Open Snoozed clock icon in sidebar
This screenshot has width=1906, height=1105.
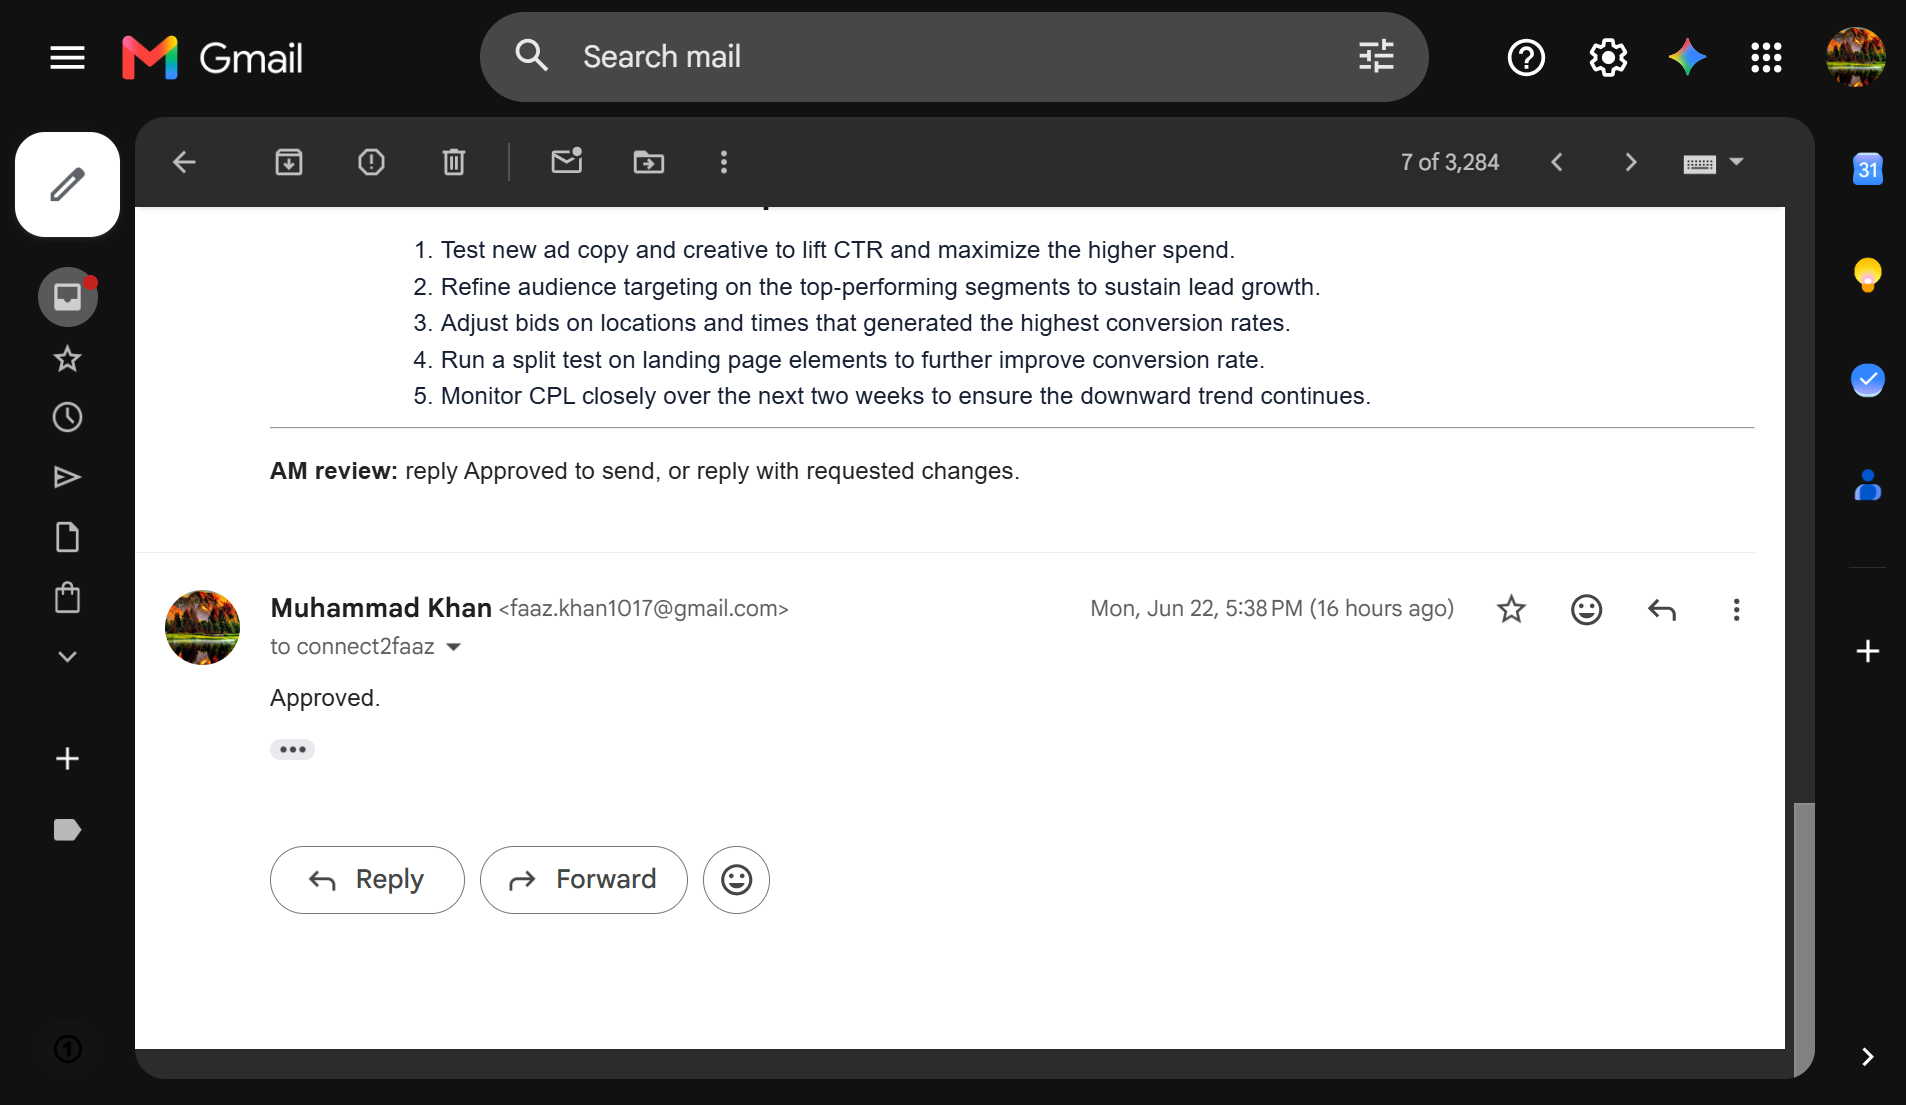[x=67, y=417]
